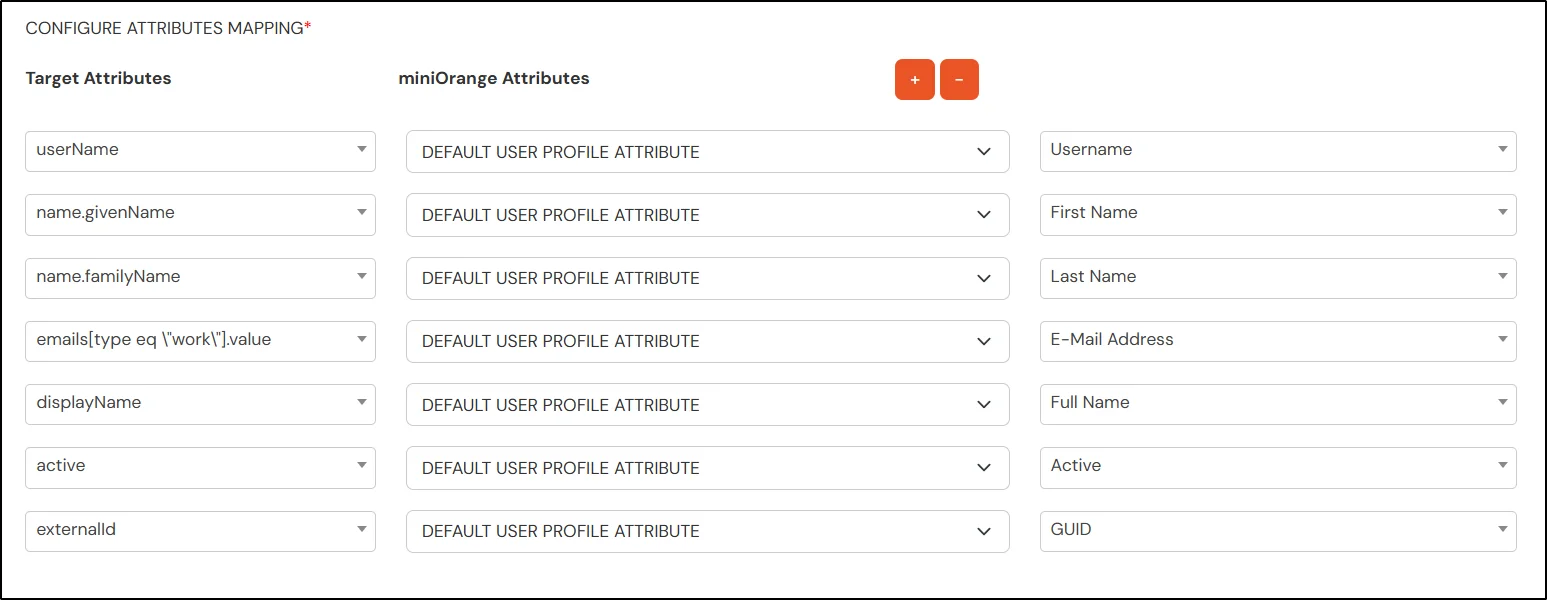Expand profile attribute type dropdown in active row
This screenshot has height=600, width=1547.
708,468
